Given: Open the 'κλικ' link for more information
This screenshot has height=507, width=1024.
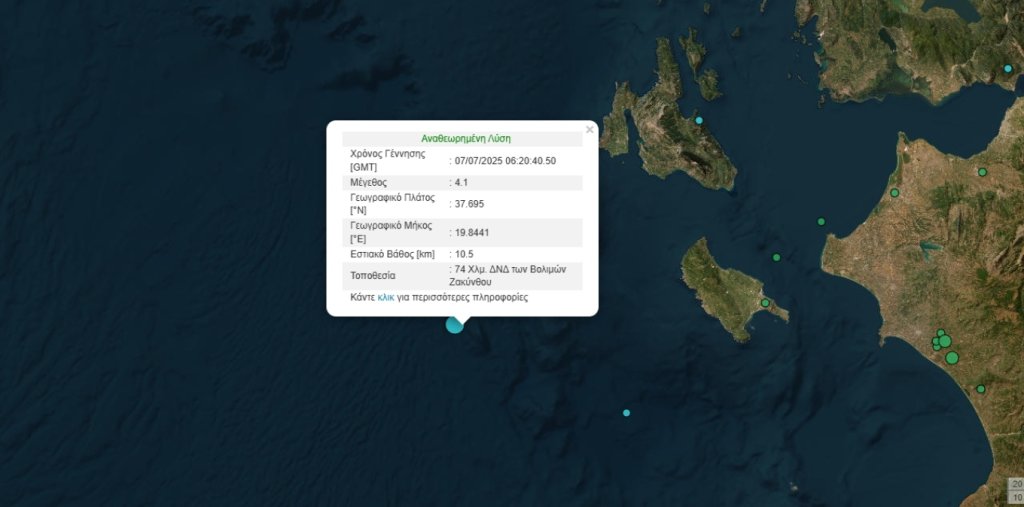Looking at the screenshot, I should point(386,298).
